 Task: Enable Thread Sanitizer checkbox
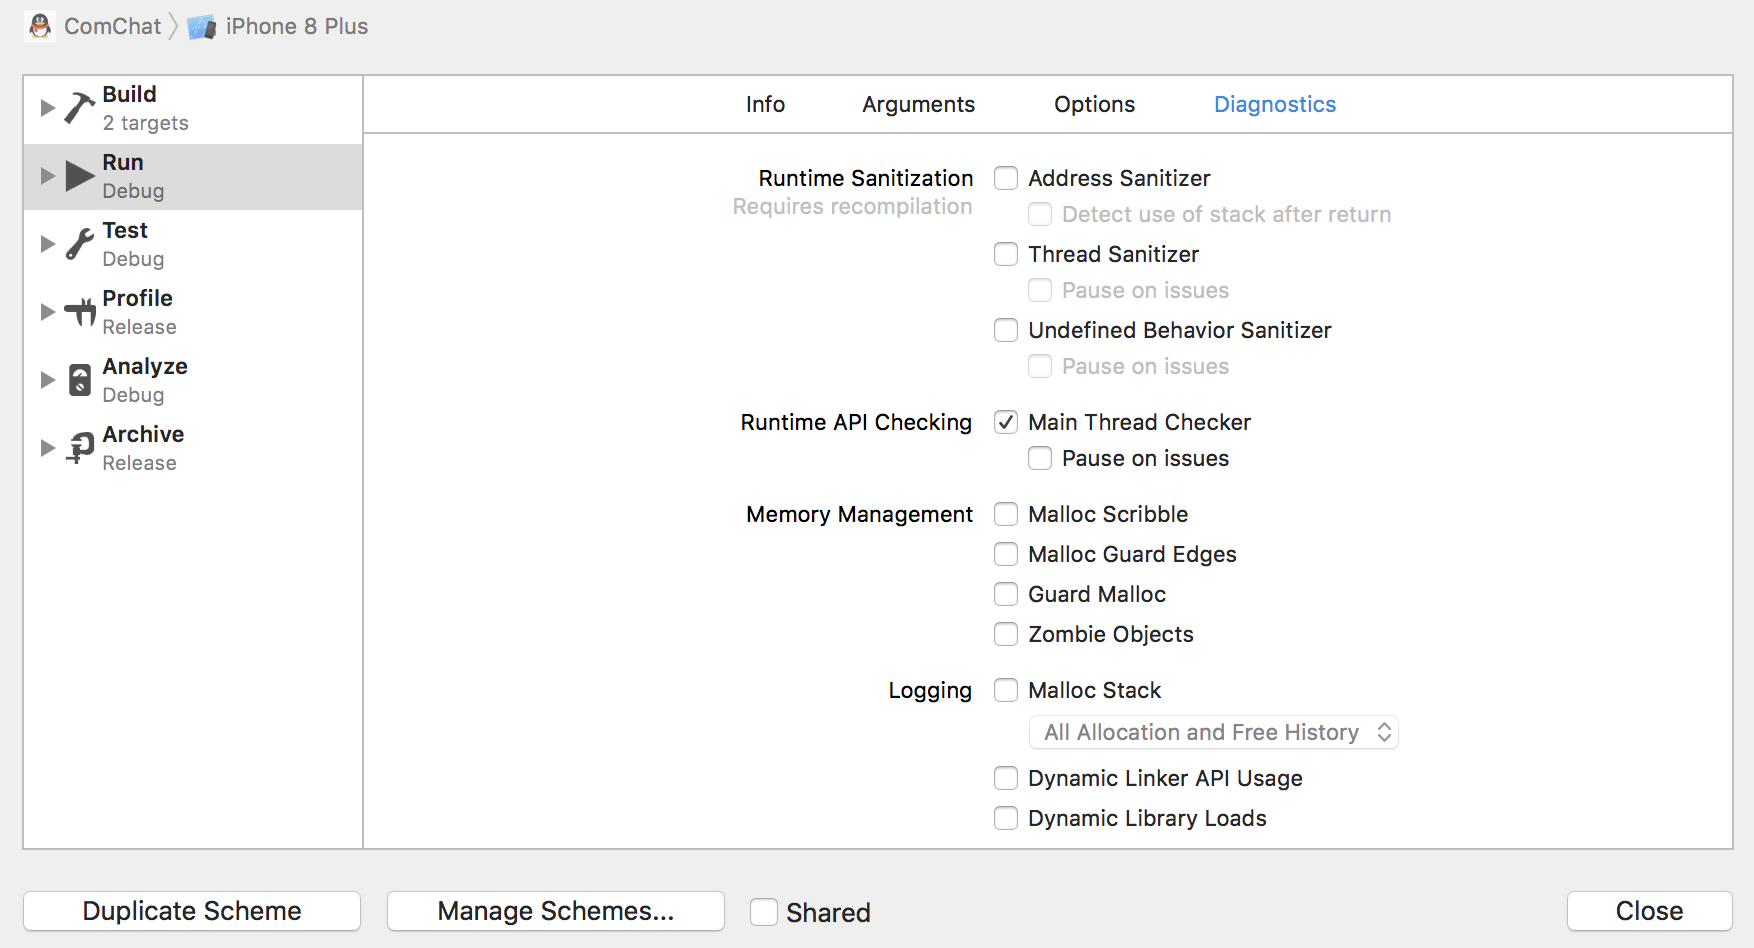pos(1006,254)
